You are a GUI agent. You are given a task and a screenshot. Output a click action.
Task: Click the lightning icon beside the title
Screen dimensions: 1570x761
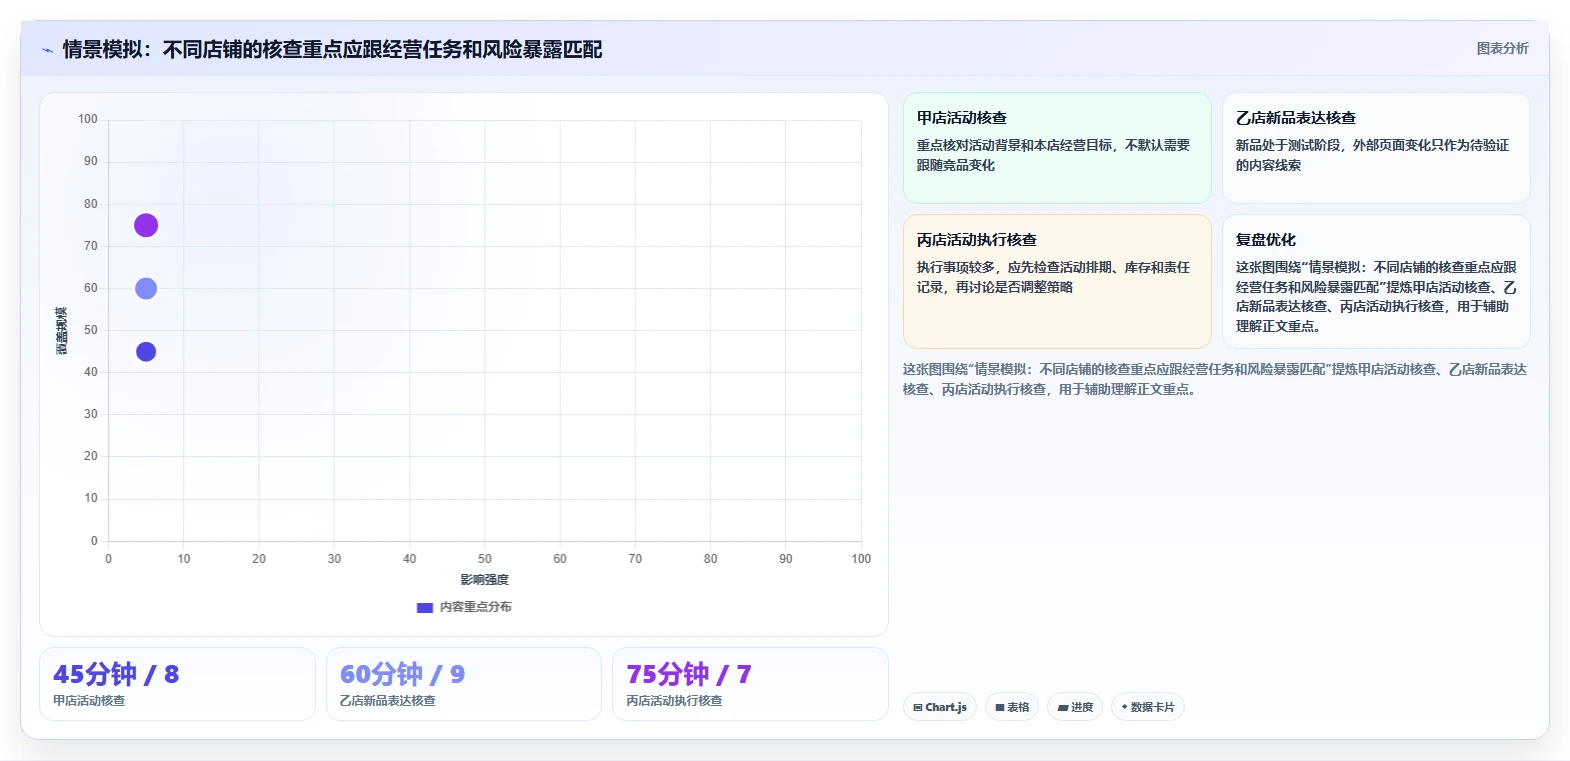(47, 50)
